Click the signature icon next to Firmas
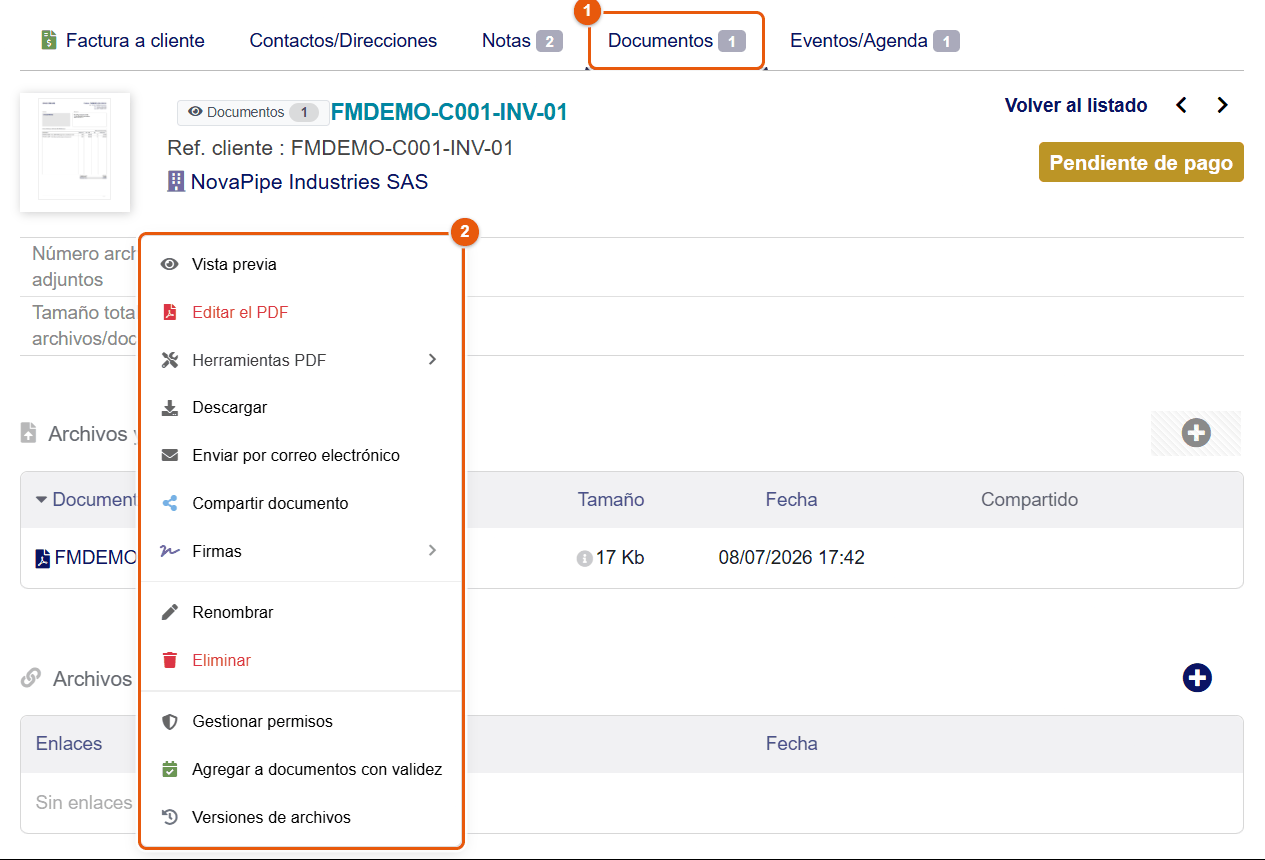Viewport: 1265px width, 860px height. pos(170,551)
